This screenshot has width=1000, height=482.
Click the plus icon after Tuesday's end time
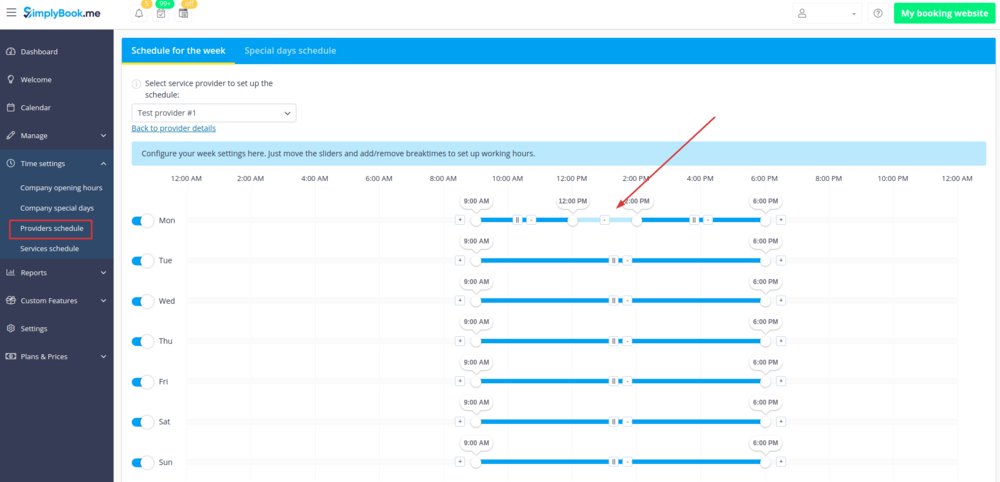coord(781,260)
